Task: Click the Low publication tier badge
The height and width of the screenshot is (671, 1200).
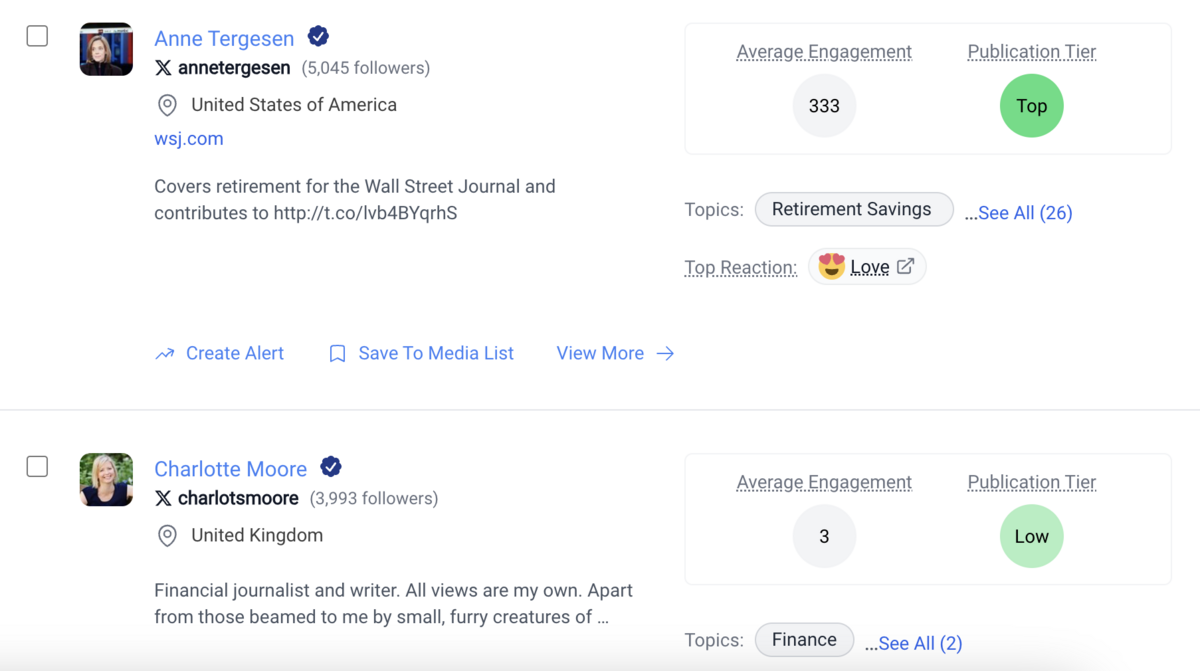Action: tap(1031, 537)
